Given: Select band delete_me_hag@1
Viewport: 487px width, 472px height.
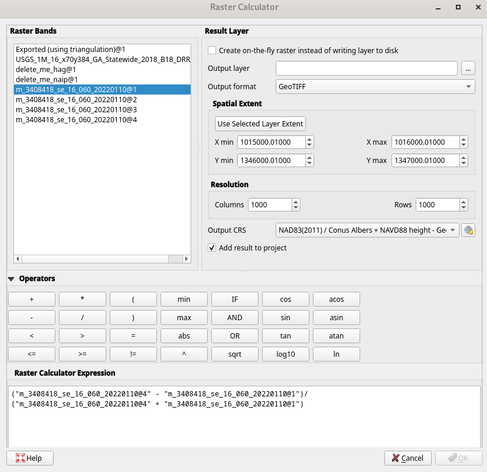Looking at the screenshot, I should click(x=102, y=69).
